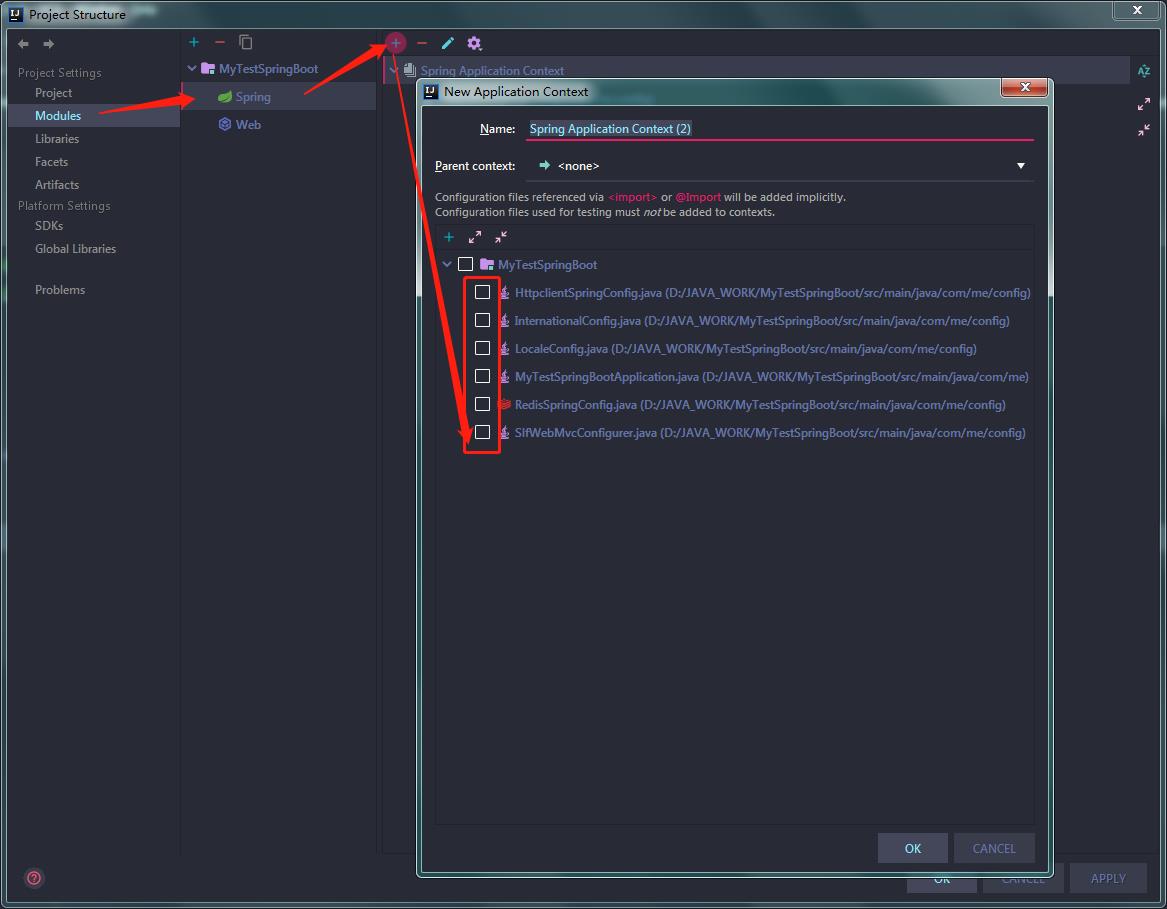Screen dimensions: 1167x909
Task: Open the Facets settings page
Action: click(x=51, y=162)
